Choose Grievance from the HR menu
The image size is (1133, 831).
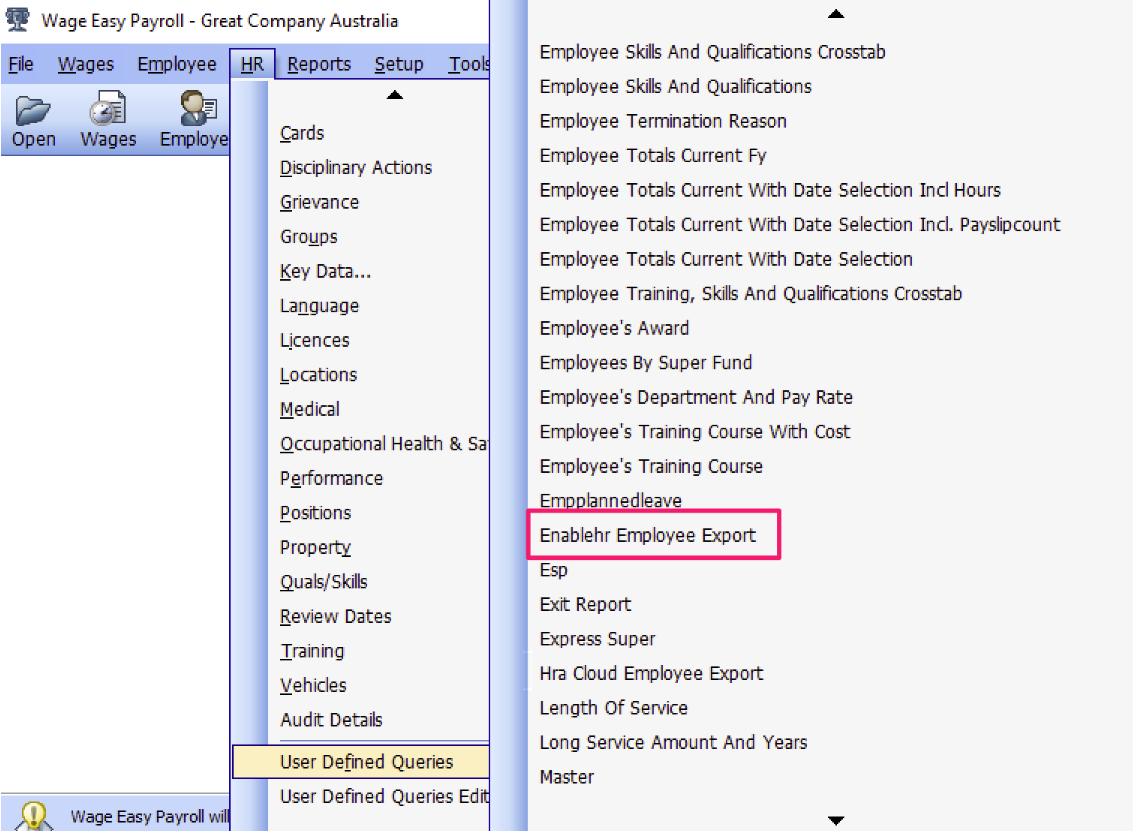319,202
